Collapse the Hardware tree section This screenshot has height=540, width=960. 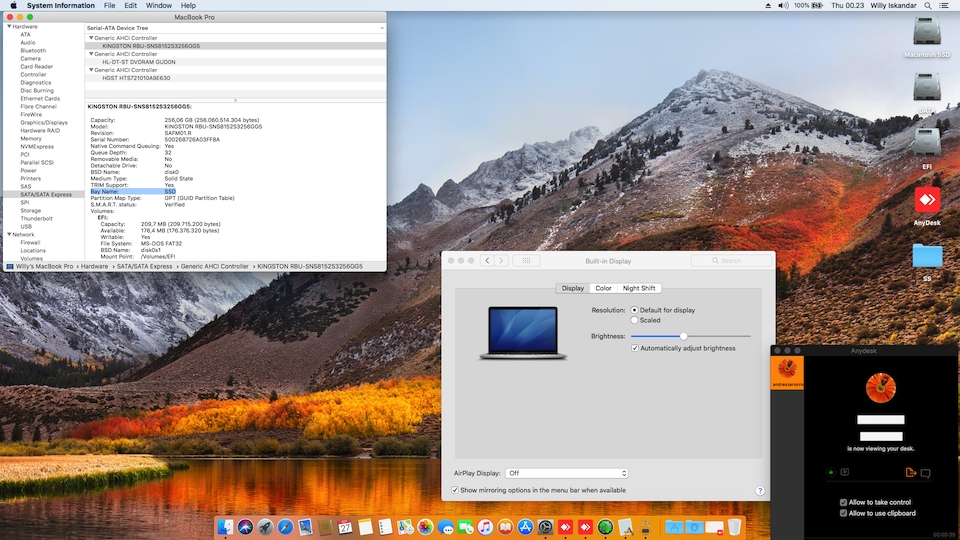(8, 26)
